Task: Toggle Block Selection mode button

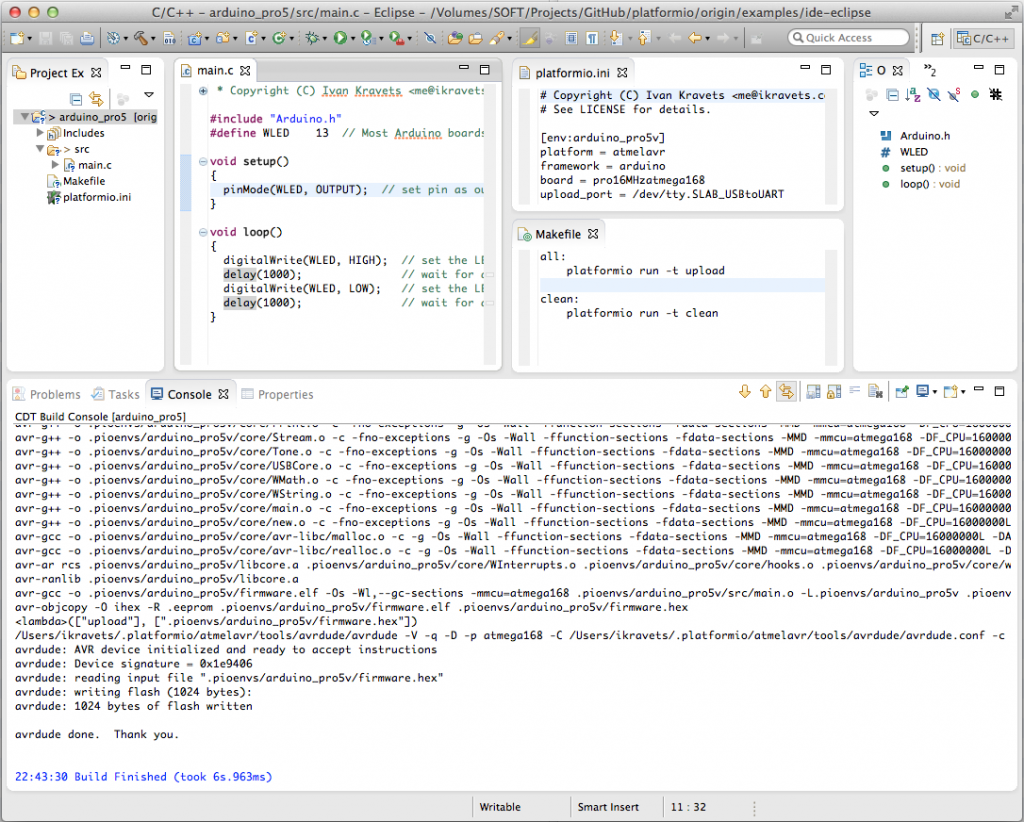Action: click(x=571, y=39)
